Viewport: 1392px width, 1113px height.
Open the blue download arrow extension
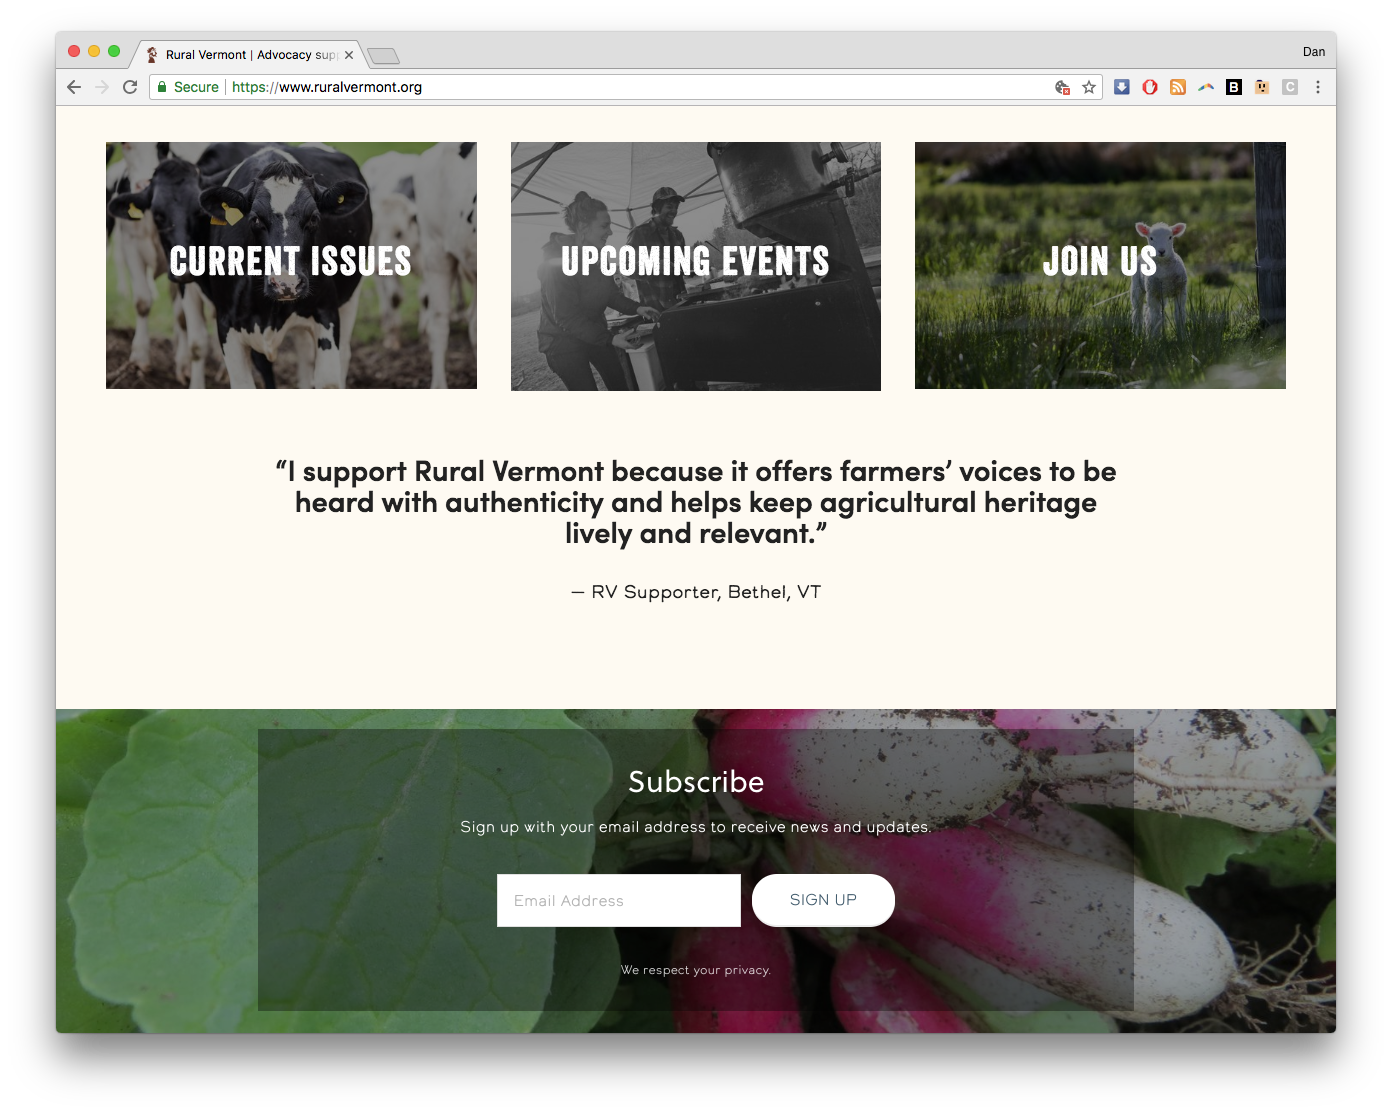click(1122, 87)
